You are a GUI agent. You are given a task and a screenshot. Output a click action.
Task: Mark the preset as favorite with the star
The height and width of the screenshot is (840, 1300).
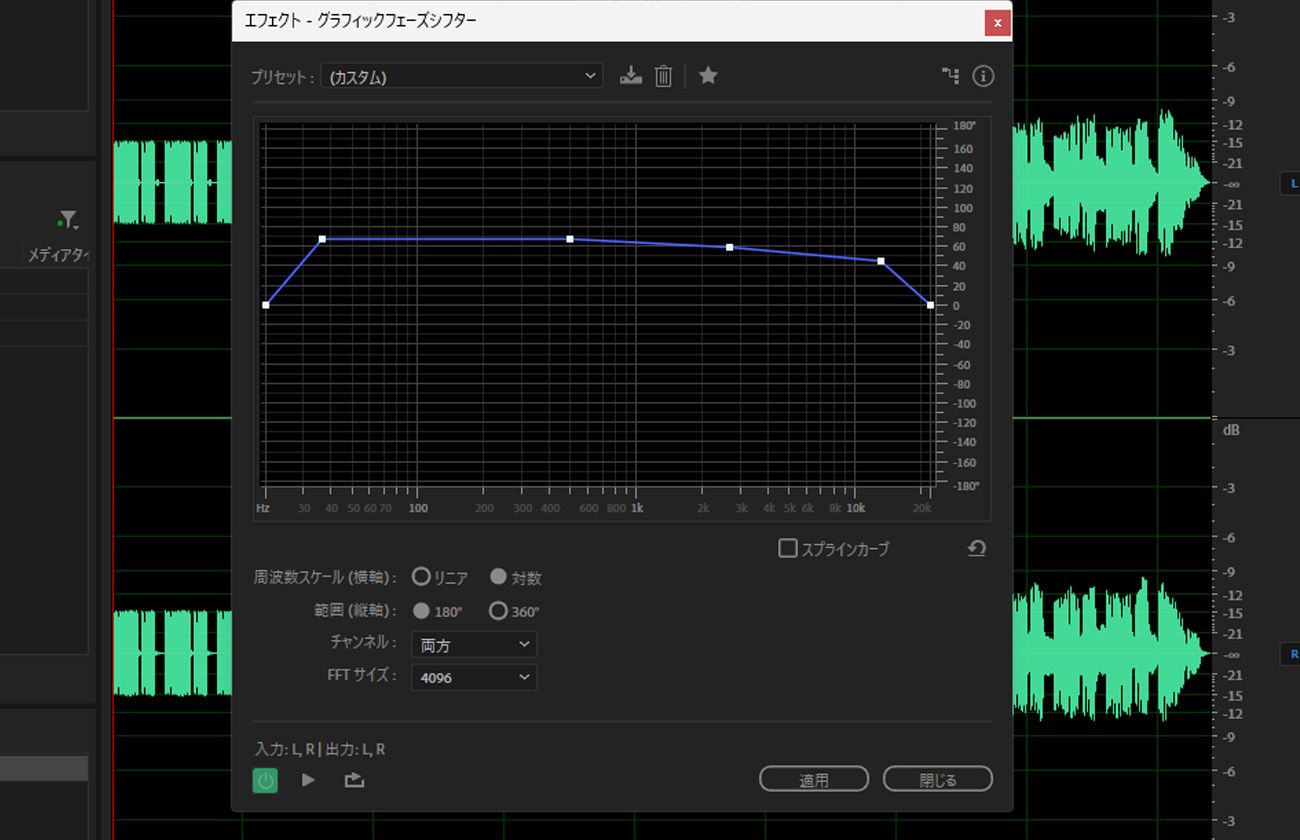pyautogui.click(x=708, y=75)
